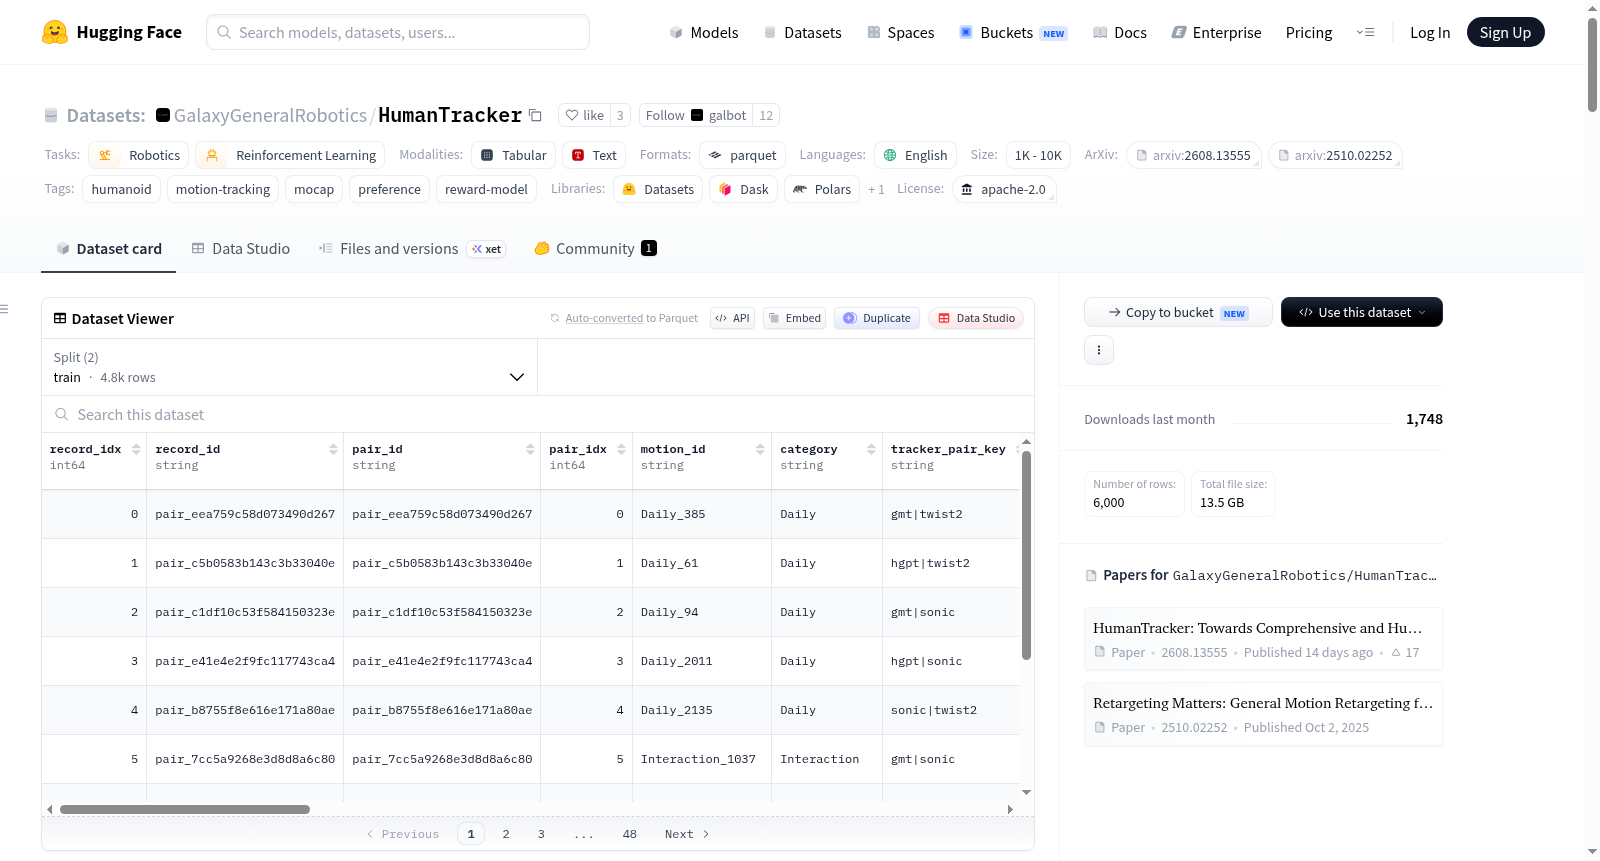Viewport: 1600px width, 861px height.
Task: Open the GalaxyGeneralRobotics organization link
Action: [270, 115]
